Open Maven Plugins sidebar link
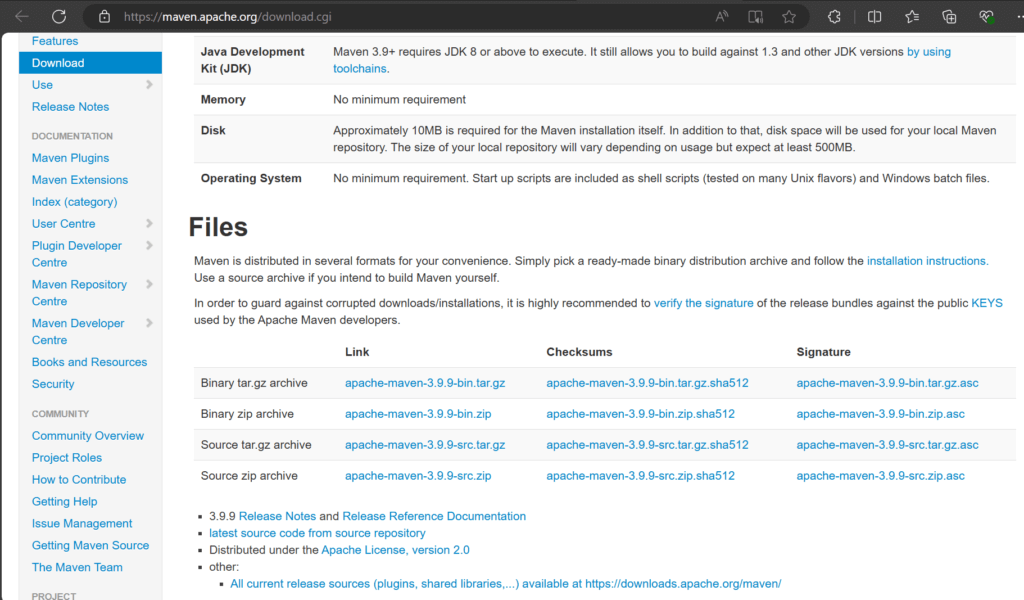This screenshot has height=600, width=1024. click(71, 158)
